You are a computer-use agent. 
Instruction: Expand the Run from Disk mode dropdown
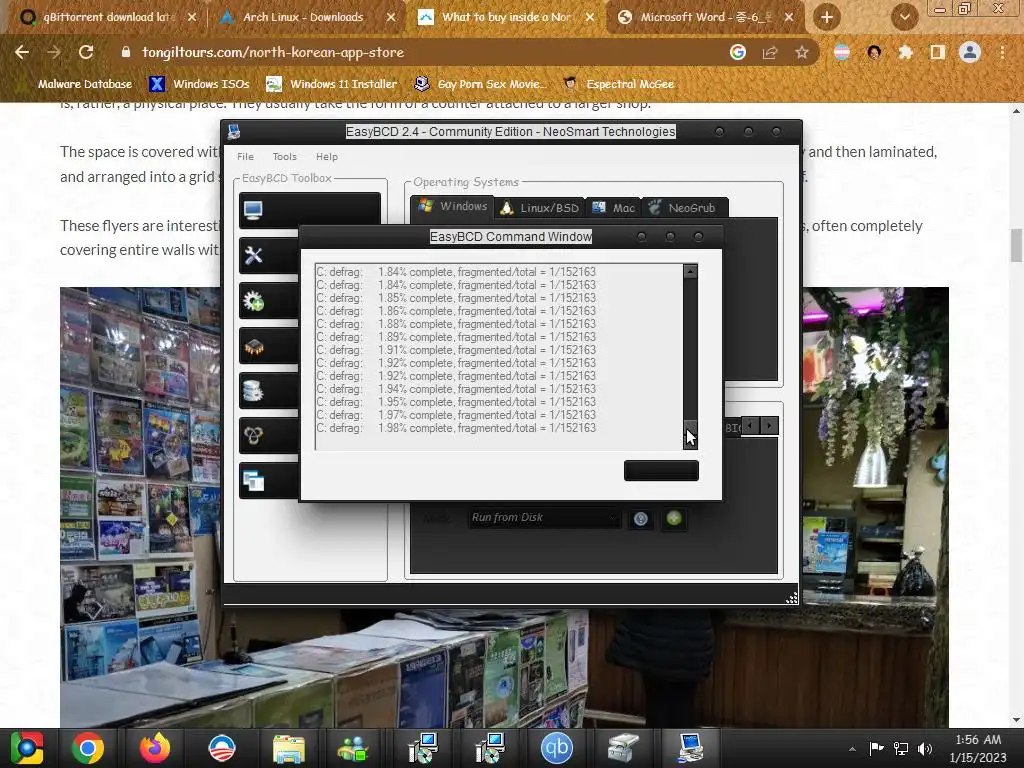point(543,518)
